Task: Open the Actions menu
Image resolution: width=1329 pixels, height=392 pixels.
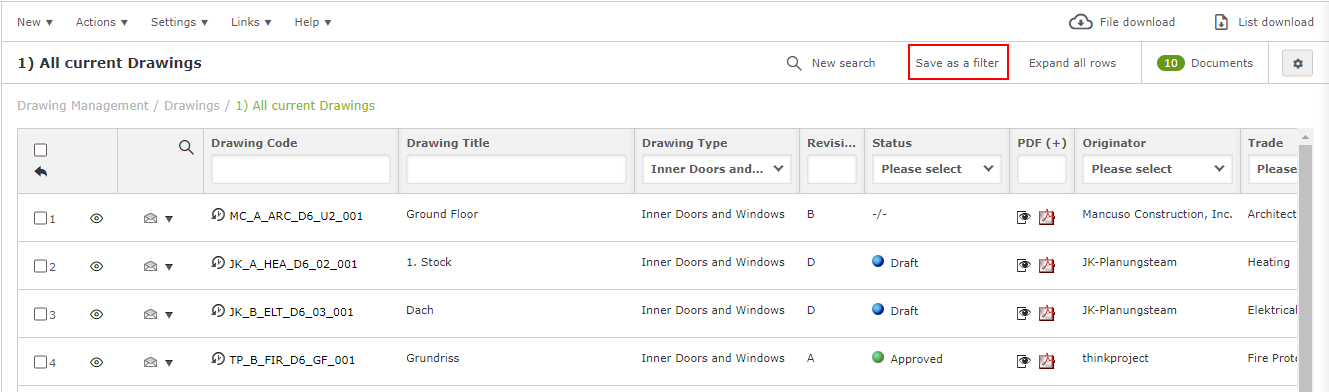Action: 102,22
